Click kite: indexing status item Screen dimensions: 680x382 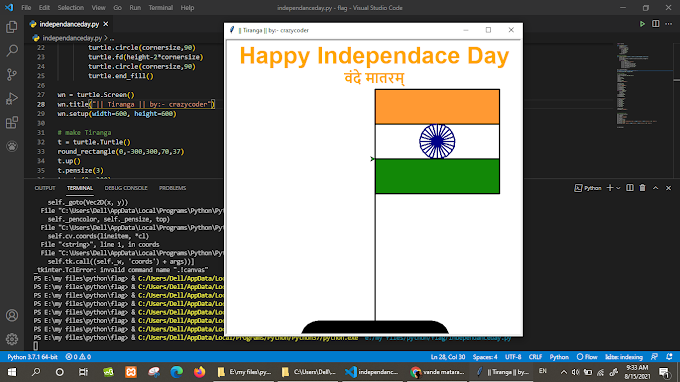coord(624,357)
